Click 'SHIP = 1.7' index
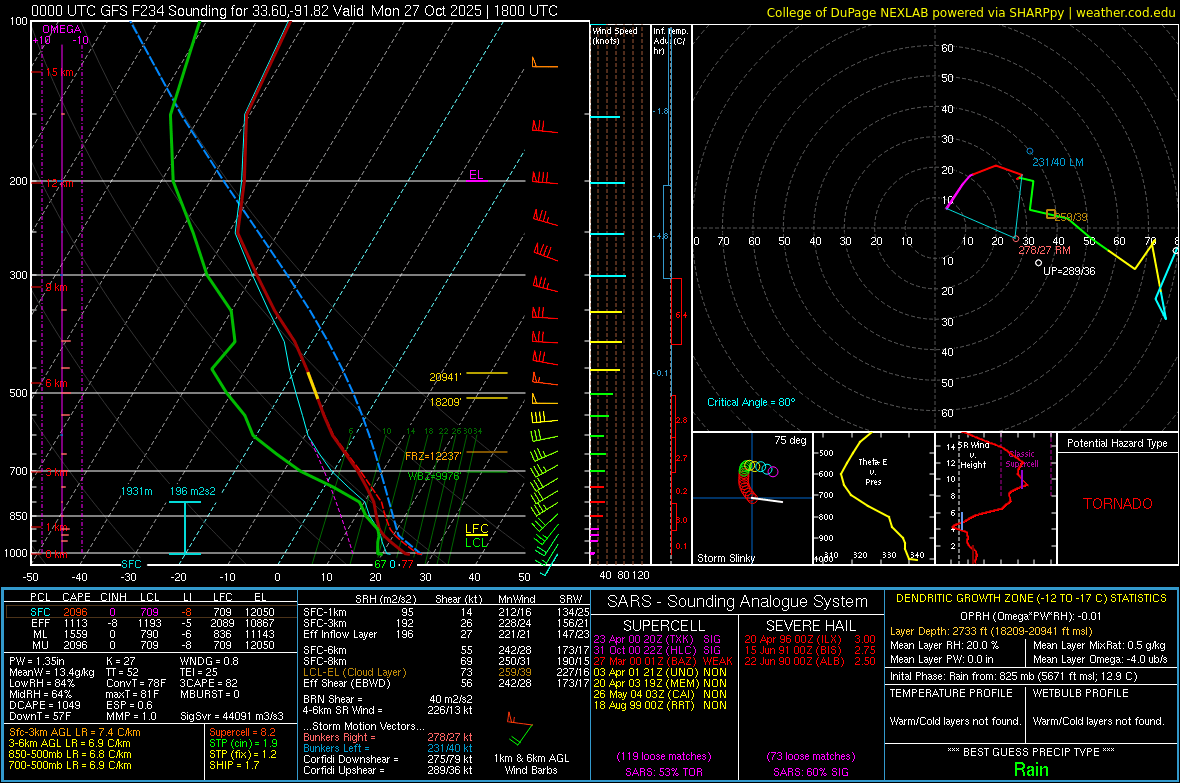Viewport: 1180px width, 783px height. point(234,765)
